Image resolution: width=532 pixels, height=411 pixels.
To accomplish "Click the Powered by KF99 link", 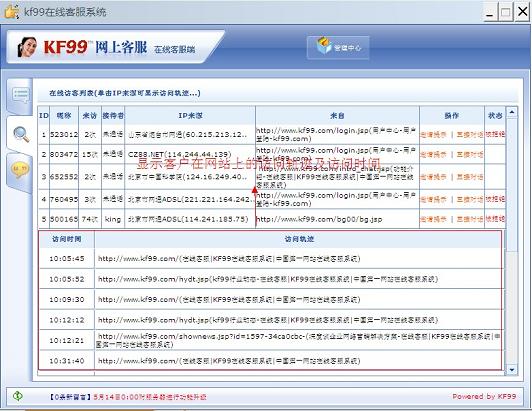I will coord(484,396).
